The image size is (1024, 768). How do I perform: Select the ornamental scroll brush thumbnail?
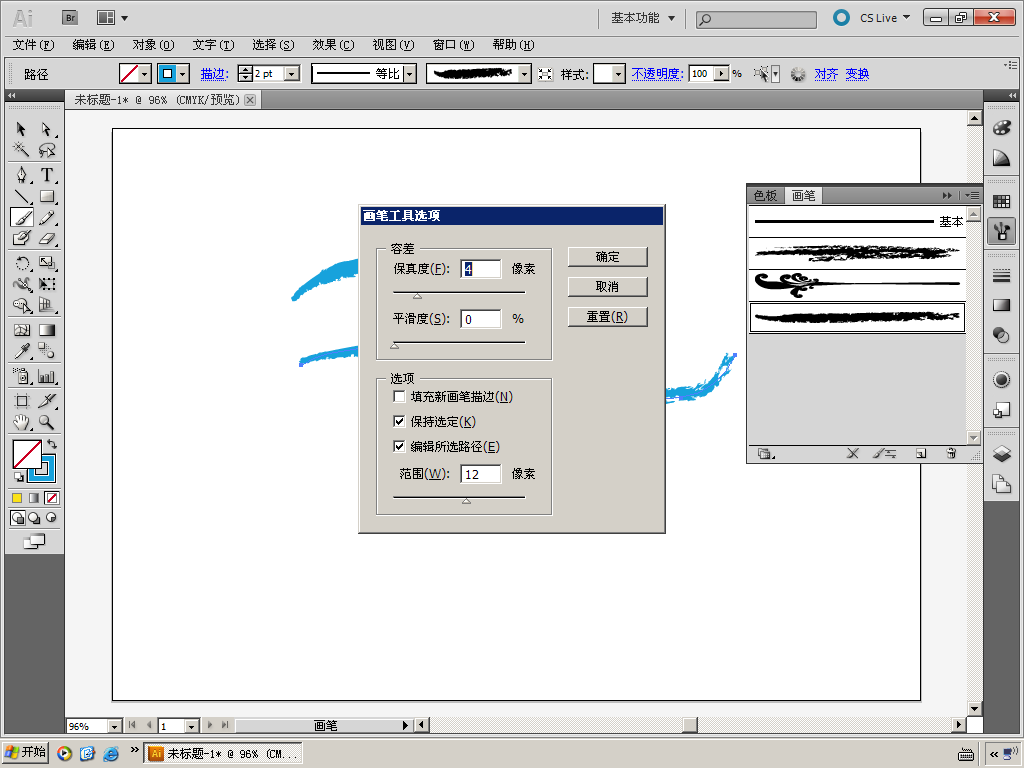[857, 285]
